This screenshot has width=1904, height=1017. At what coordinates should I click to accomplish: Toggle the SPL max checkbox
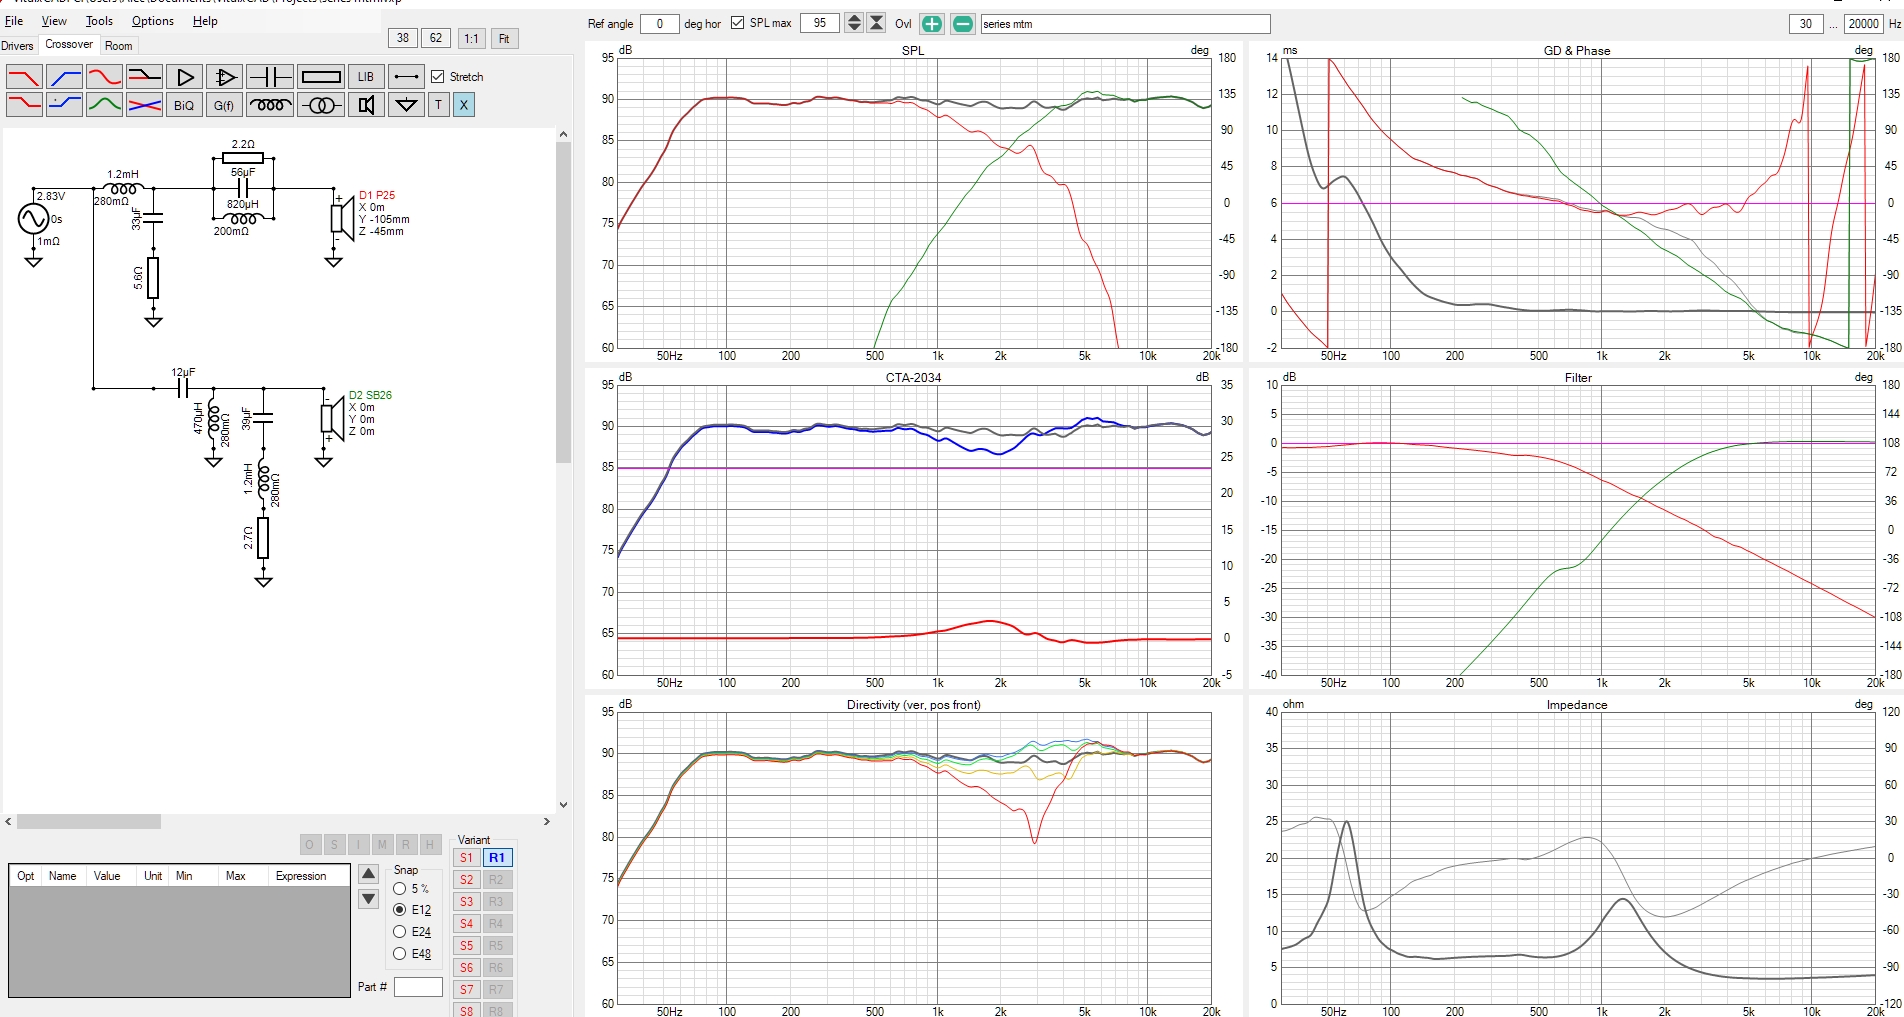pyautogui.click(x=737, y=23)
